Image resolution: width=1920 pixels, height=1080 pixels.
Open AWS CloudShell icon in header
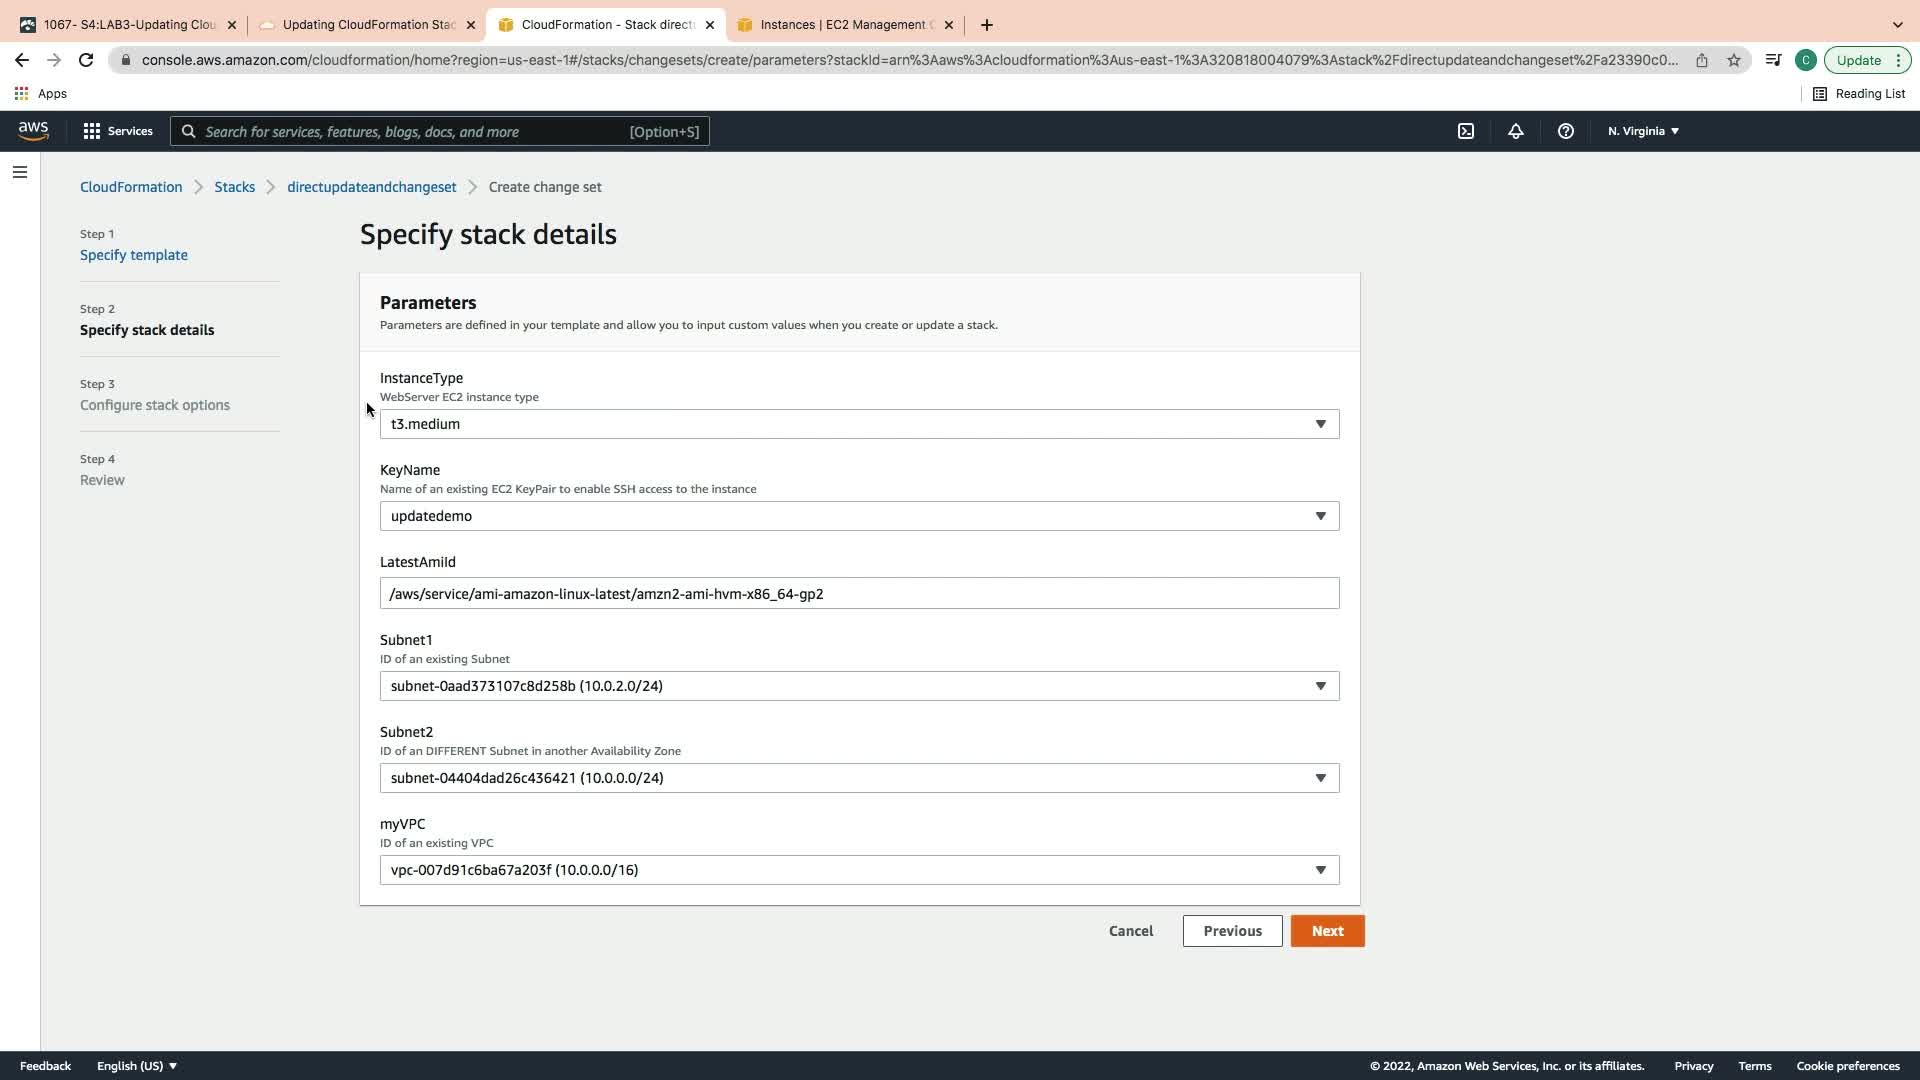coord(1466,131)
